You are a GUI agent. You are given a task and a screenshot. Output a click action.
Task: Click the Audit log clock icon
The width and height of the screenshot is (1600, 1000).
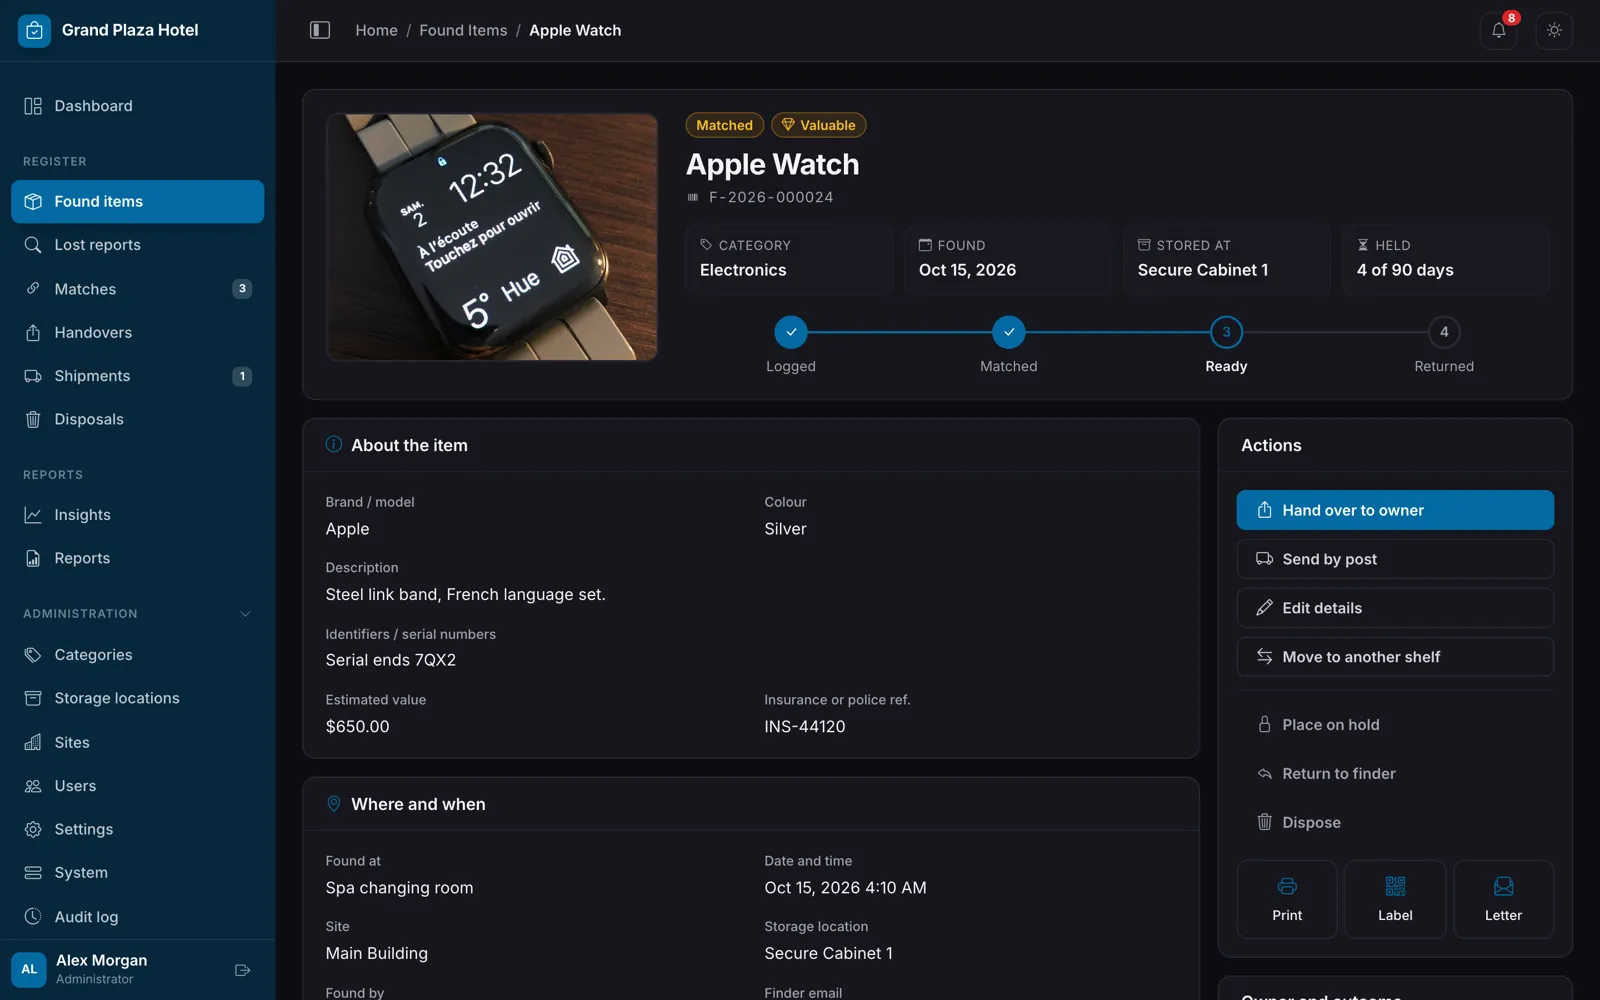33,916
